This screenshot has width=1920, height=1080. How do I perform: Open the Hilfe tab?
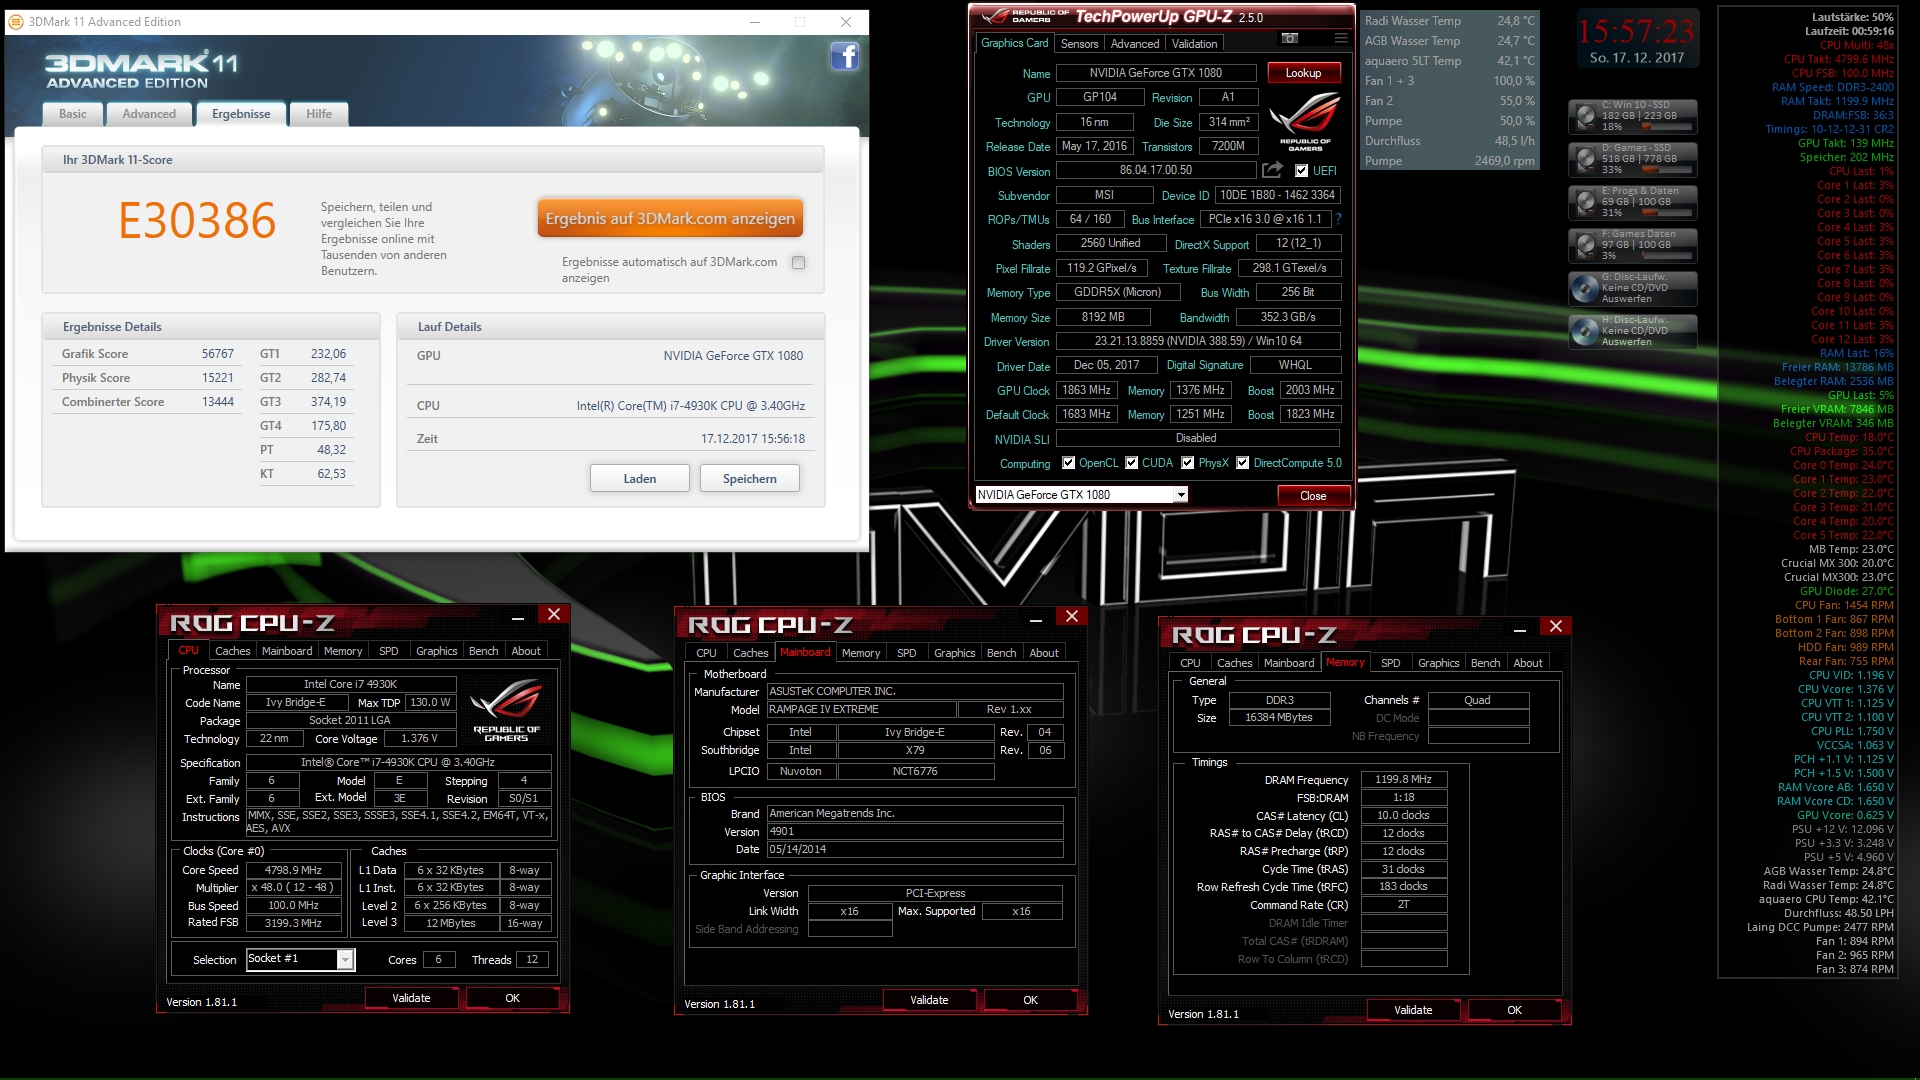[x=319, y=114]
